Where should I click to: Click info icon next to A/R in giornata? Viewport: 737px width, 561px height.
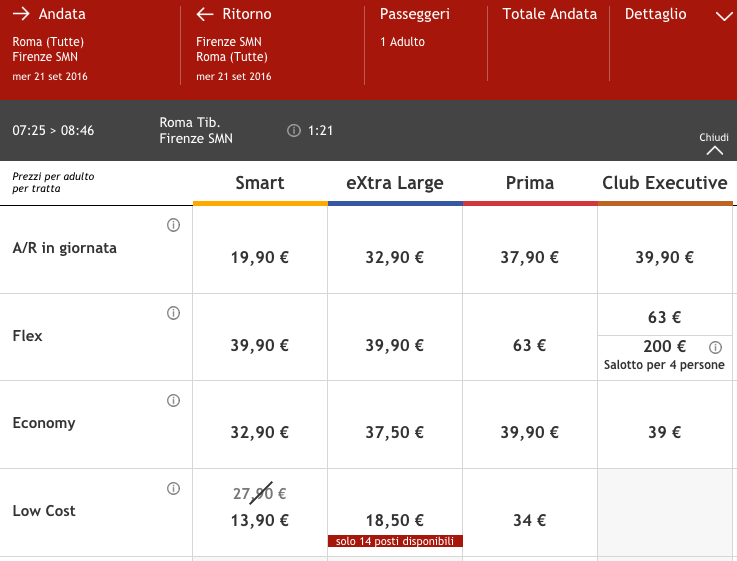click(173, 226)
